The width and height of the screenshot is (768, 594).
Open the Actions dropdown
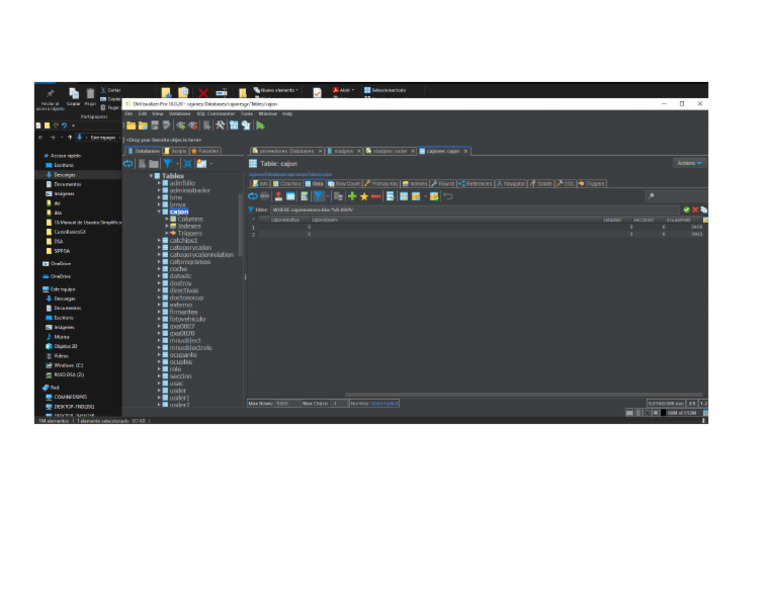689,163
